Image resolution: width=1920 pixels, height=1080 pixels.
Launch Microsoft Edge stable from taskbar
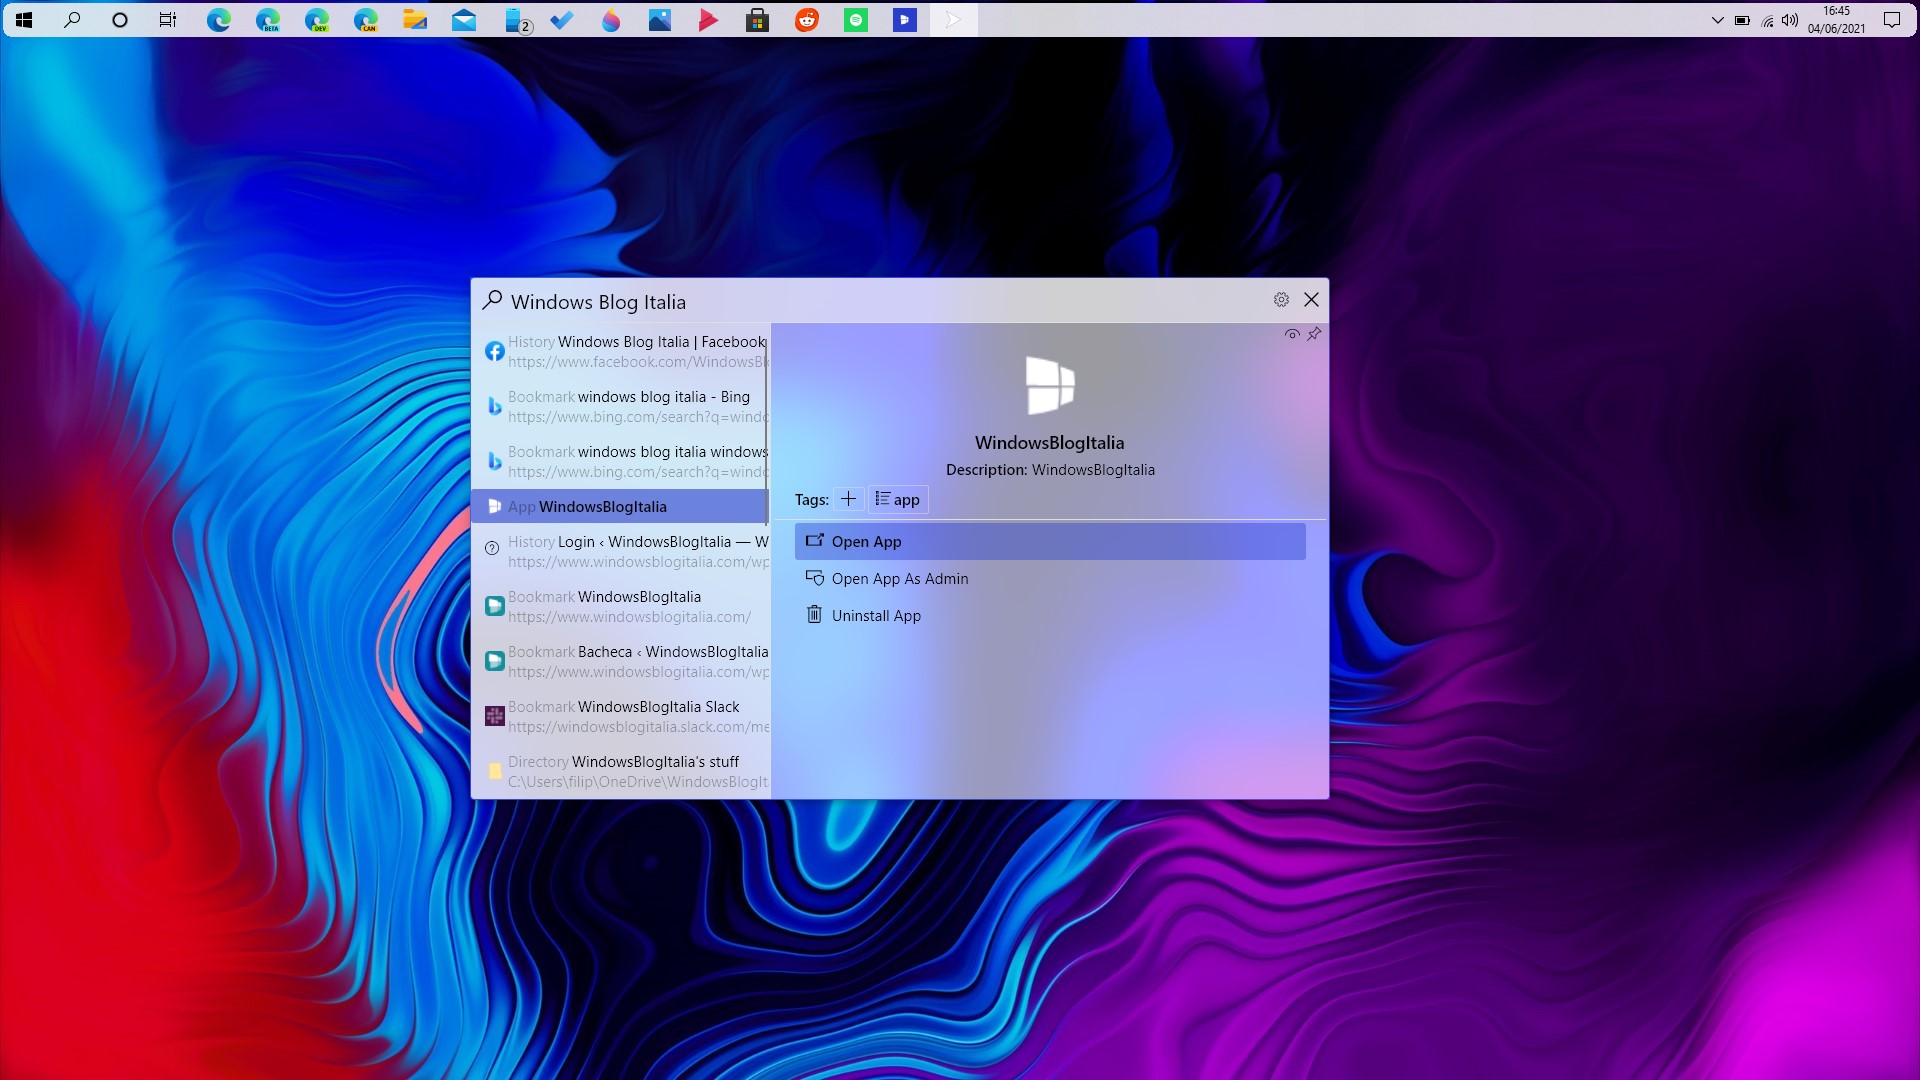pos(218,19)
